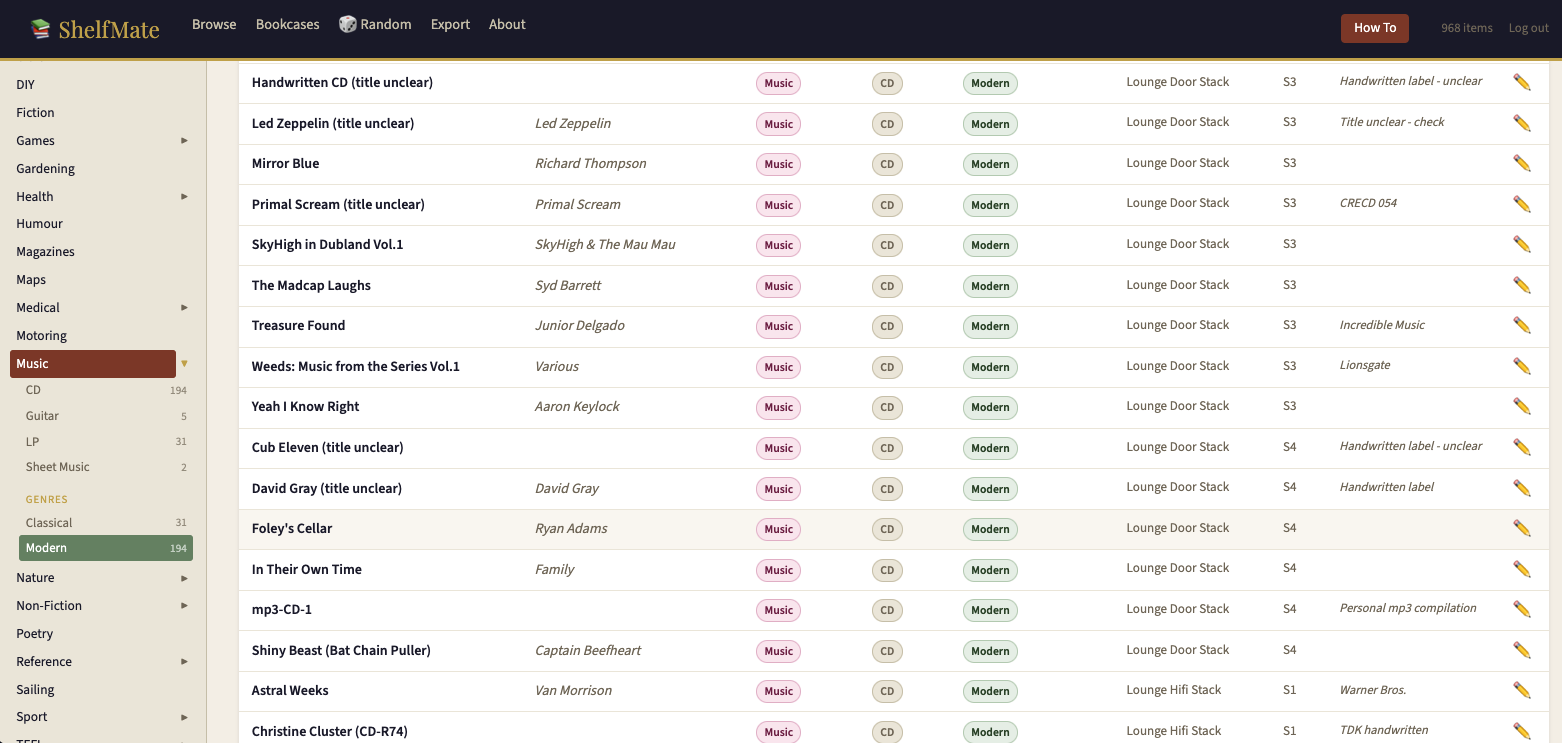Expand the Nature category arrow
The height and width of the screenshot is (743, 1562).
[x=184, y=578]
